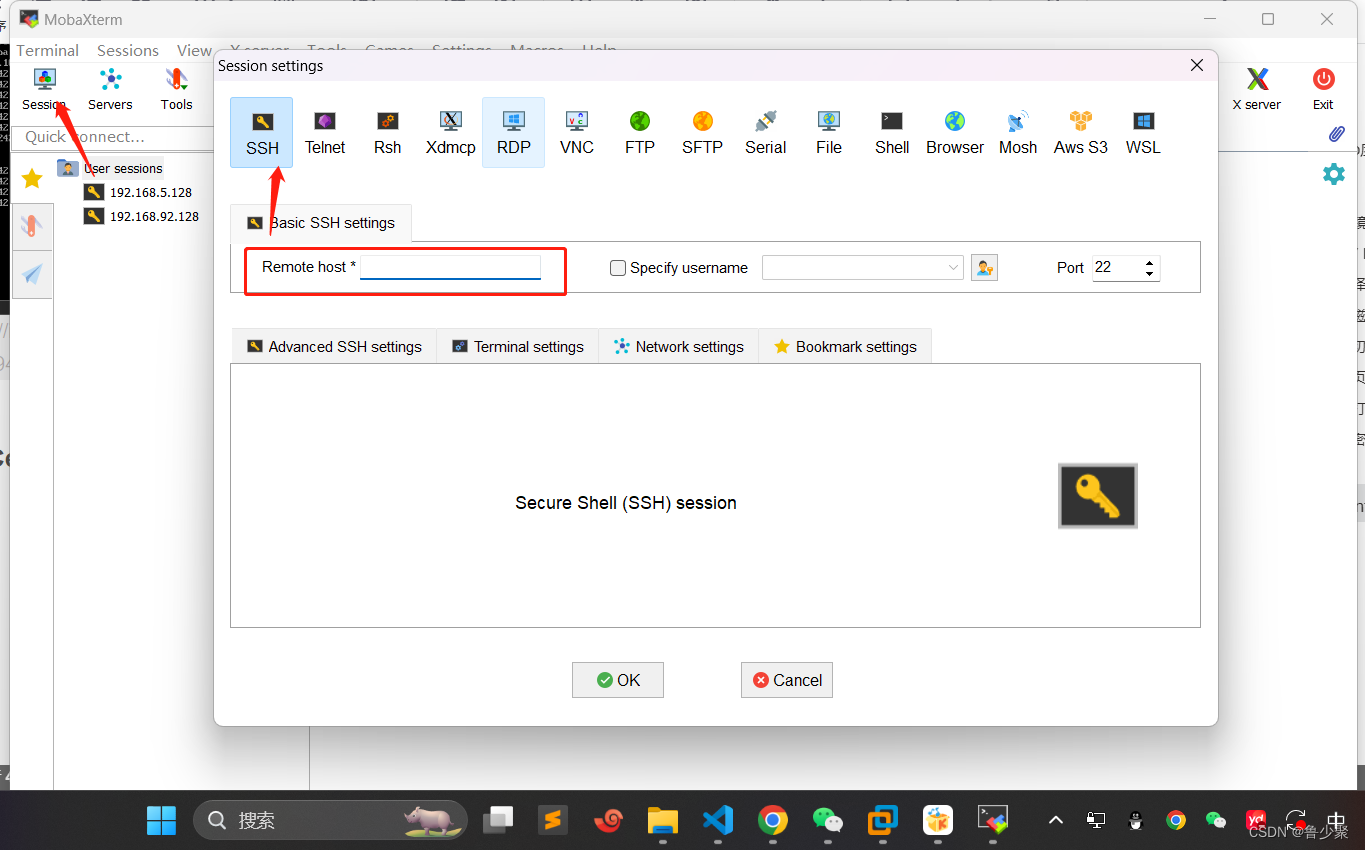Open File Explorer from taskbar
The width and height of the screenshot is (1365, 850).
662,820
